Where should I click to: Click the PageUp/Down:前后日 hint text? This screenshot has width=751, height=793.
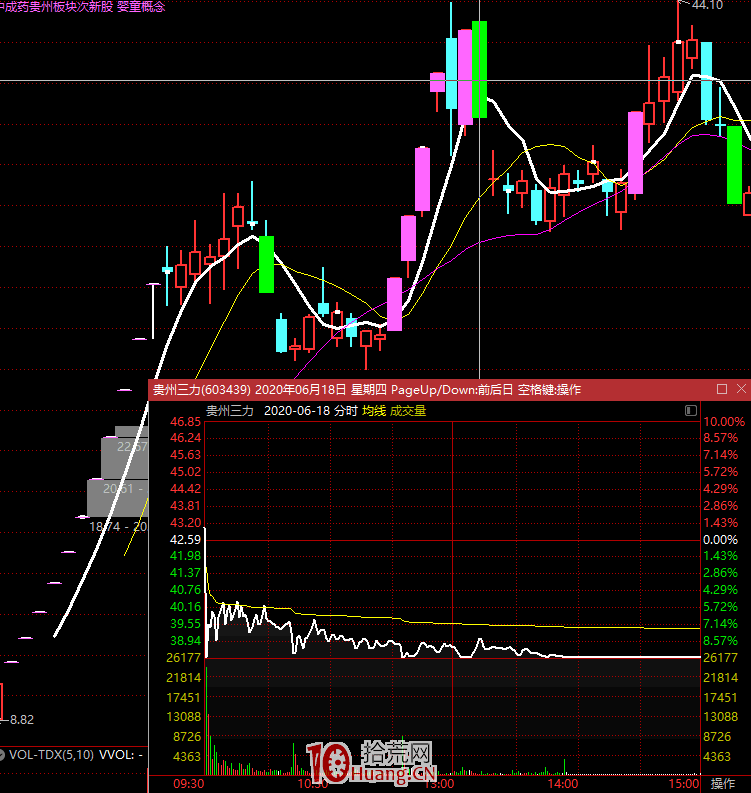(452, 389)
